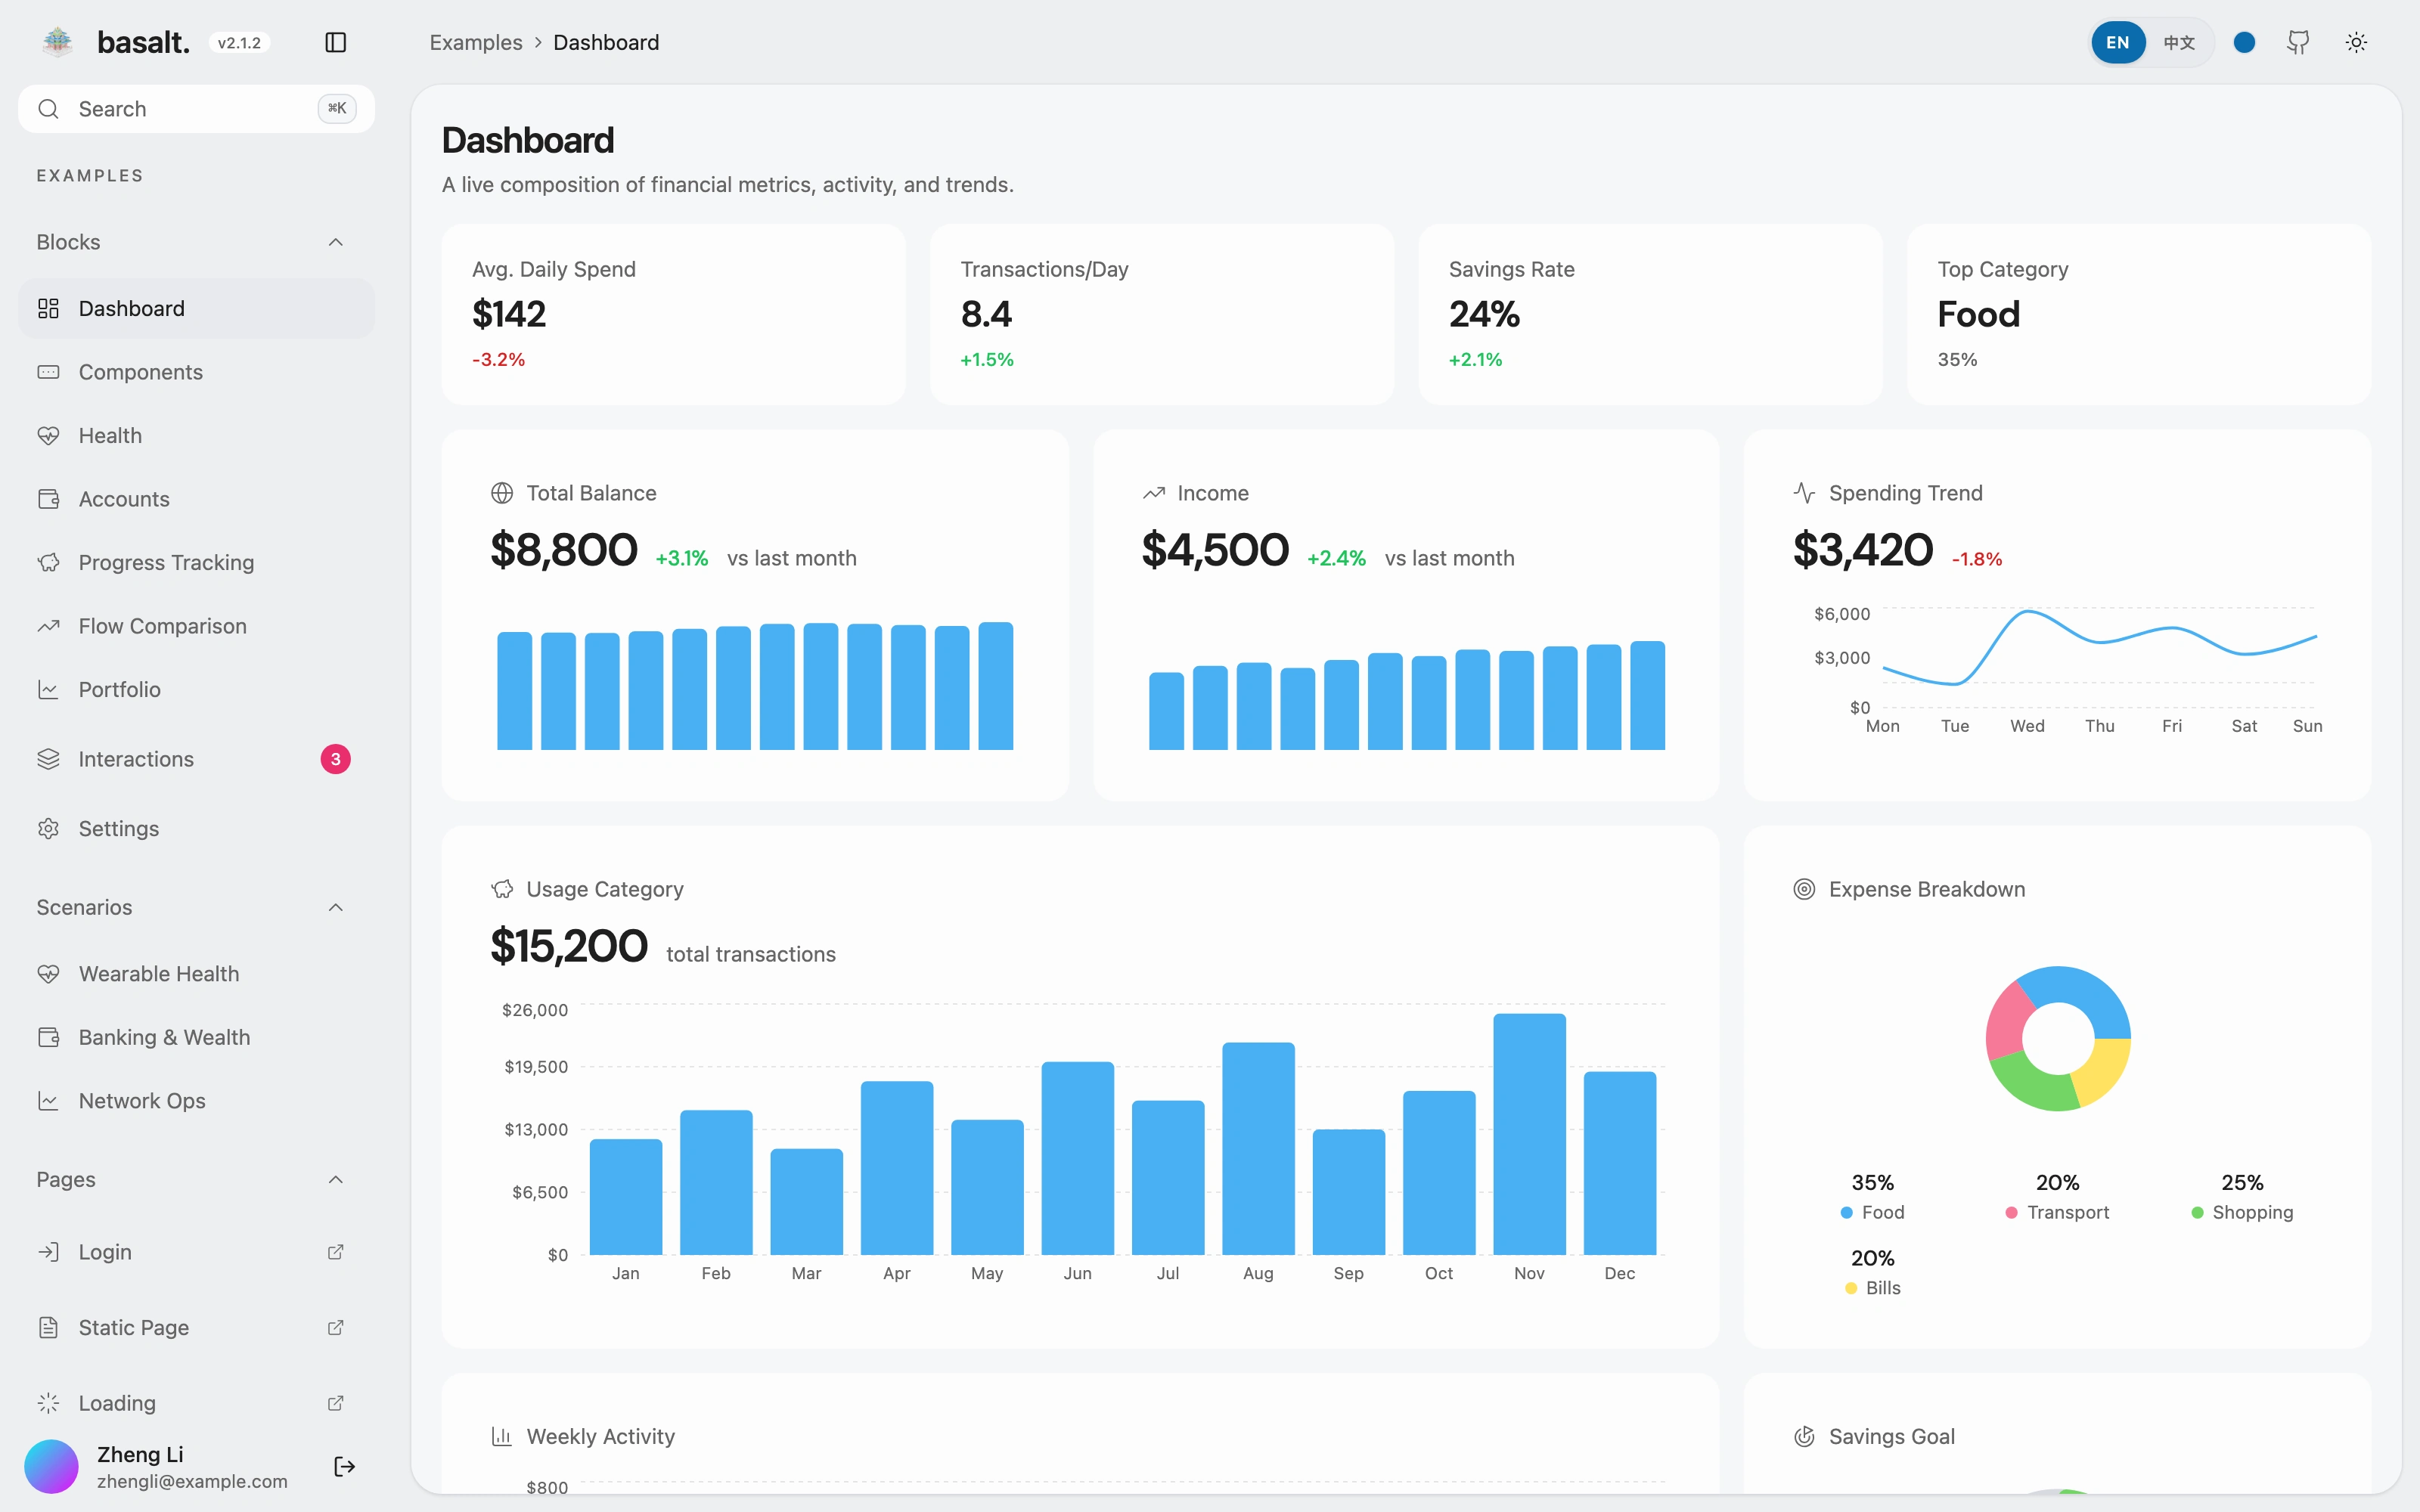Screen dimensions: 2420x1512
Task: Open Flow Comparison page
Action: tap(196, 626)
